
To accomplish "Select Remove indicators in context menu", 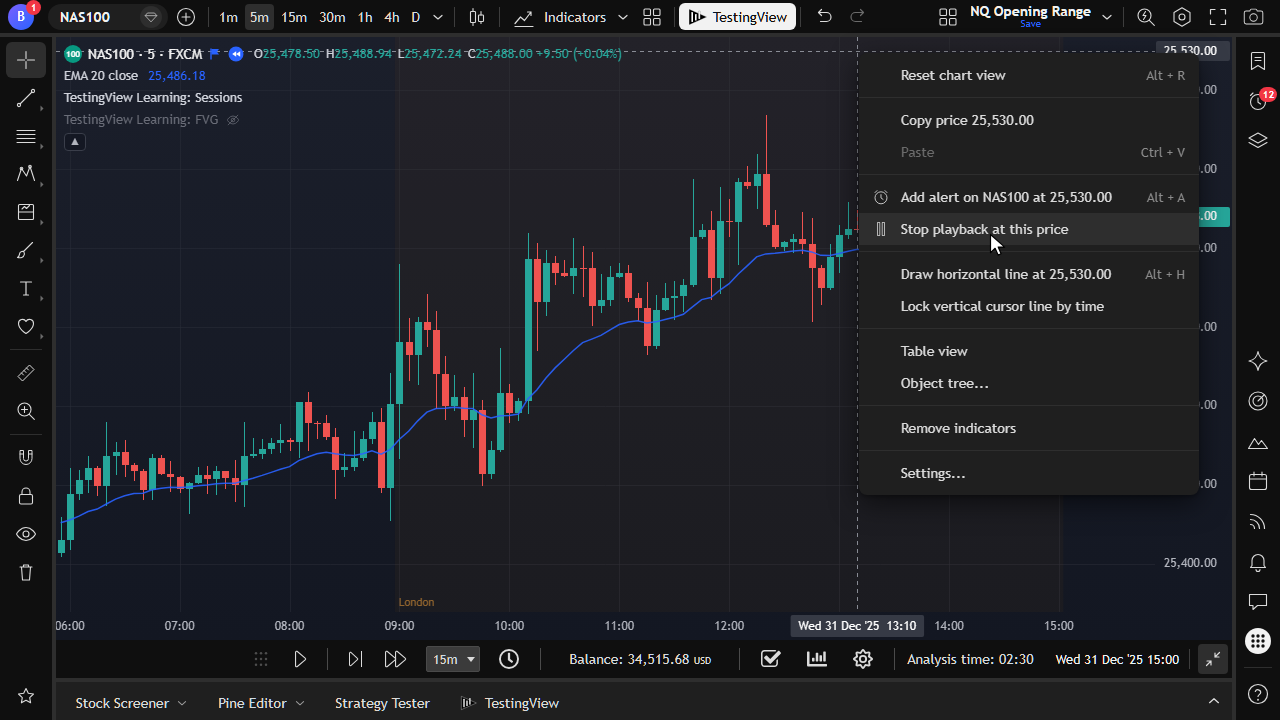I will [1028, 428].
